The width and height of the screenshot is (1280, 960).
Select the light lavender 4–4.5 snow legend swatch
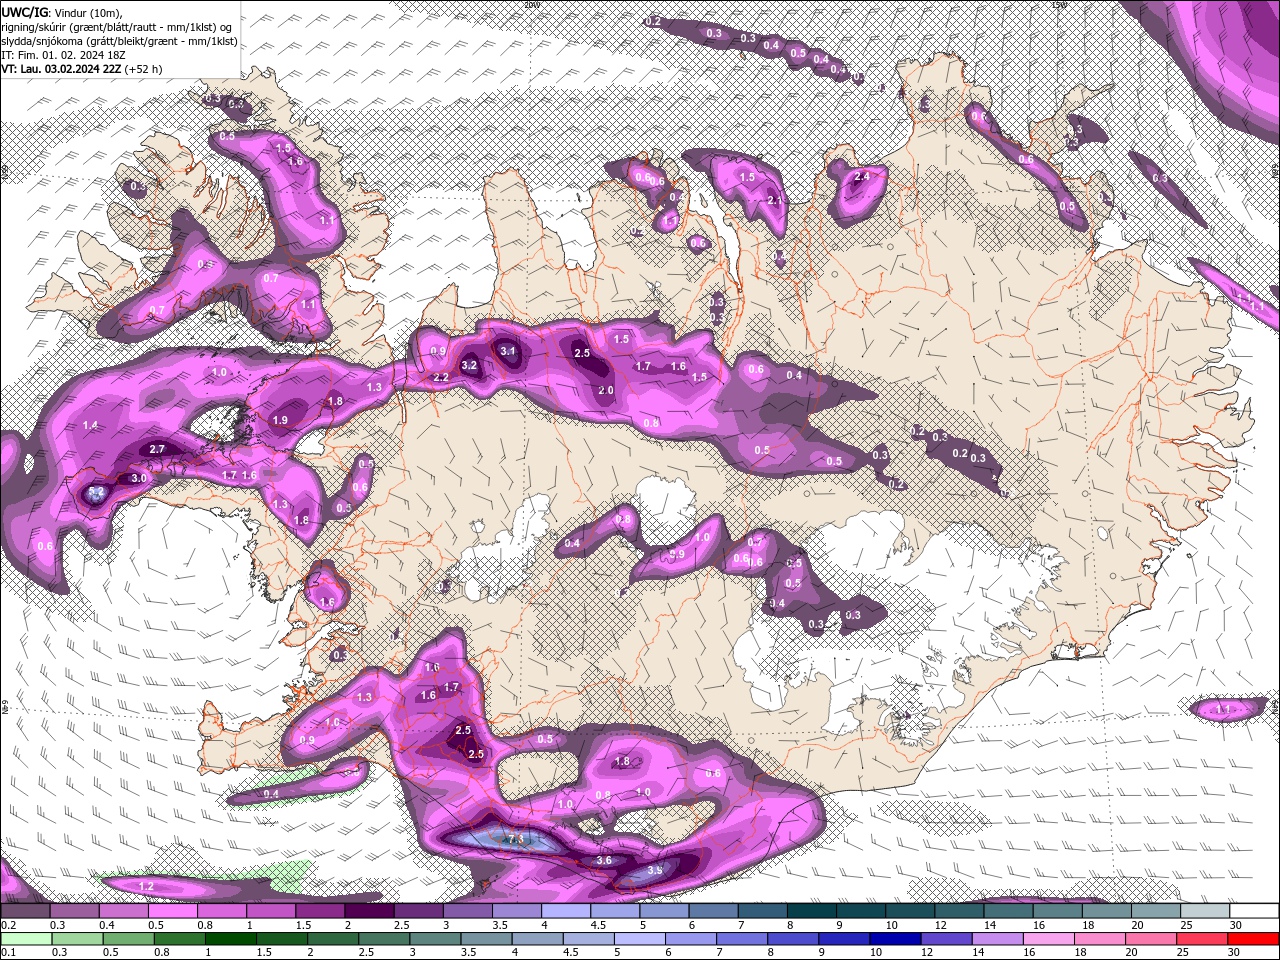pyautogui.click(x=566, y=911)
